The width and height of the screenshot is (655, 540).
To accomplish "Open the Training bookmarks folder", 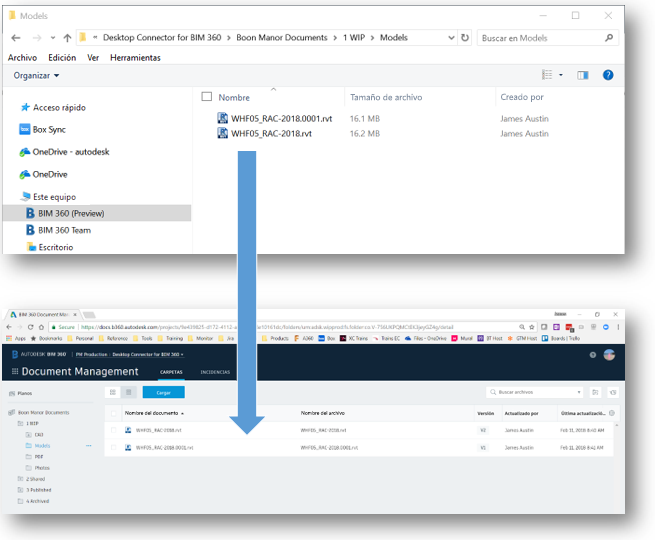I will point(170,338).
